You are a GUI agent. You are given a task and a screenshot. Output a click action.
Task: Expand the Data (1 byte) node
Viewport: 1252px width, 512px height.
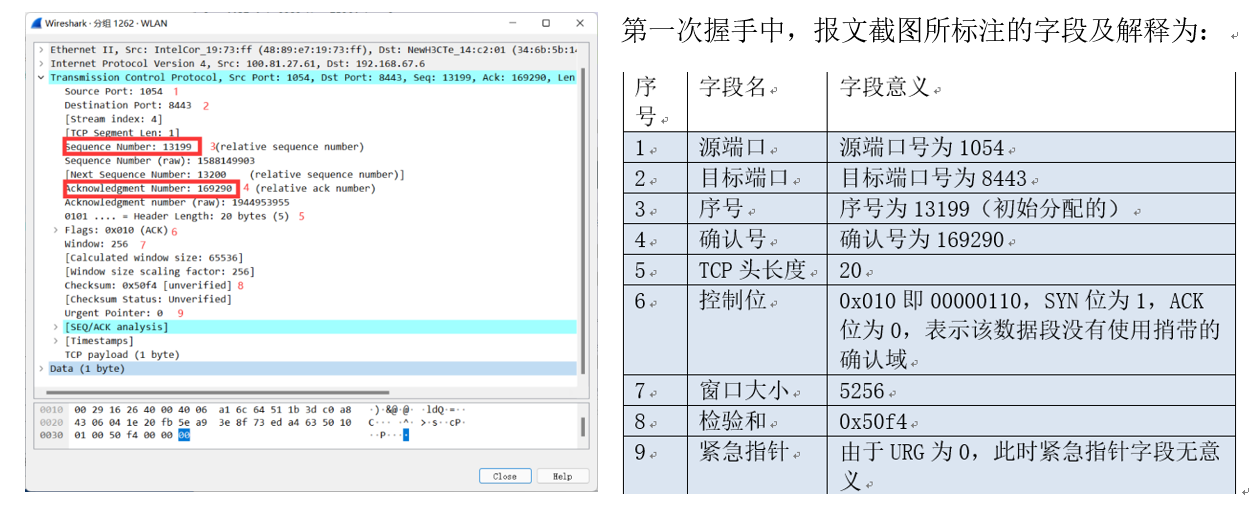(x=41, y=369)
